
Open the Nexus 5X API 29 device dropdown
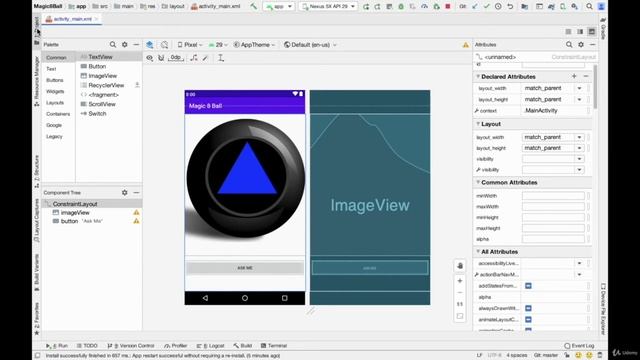(x=328, y=7)
